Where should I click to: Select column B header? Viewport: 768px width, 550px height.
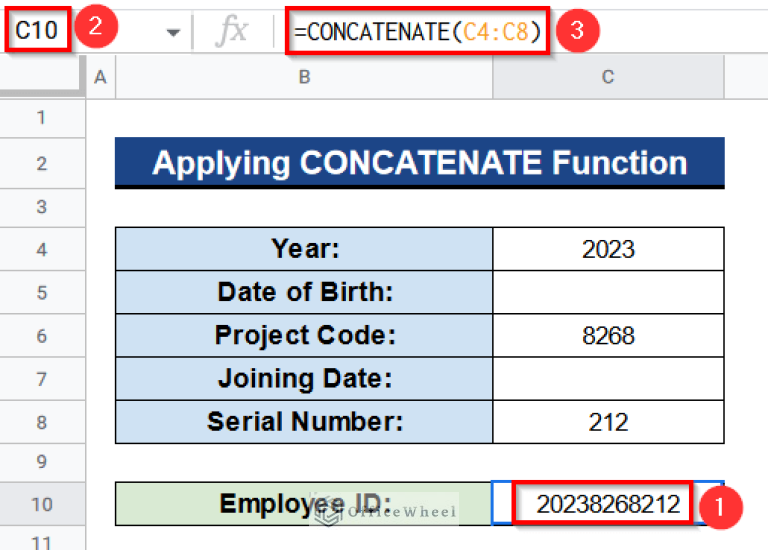(304, 77)
